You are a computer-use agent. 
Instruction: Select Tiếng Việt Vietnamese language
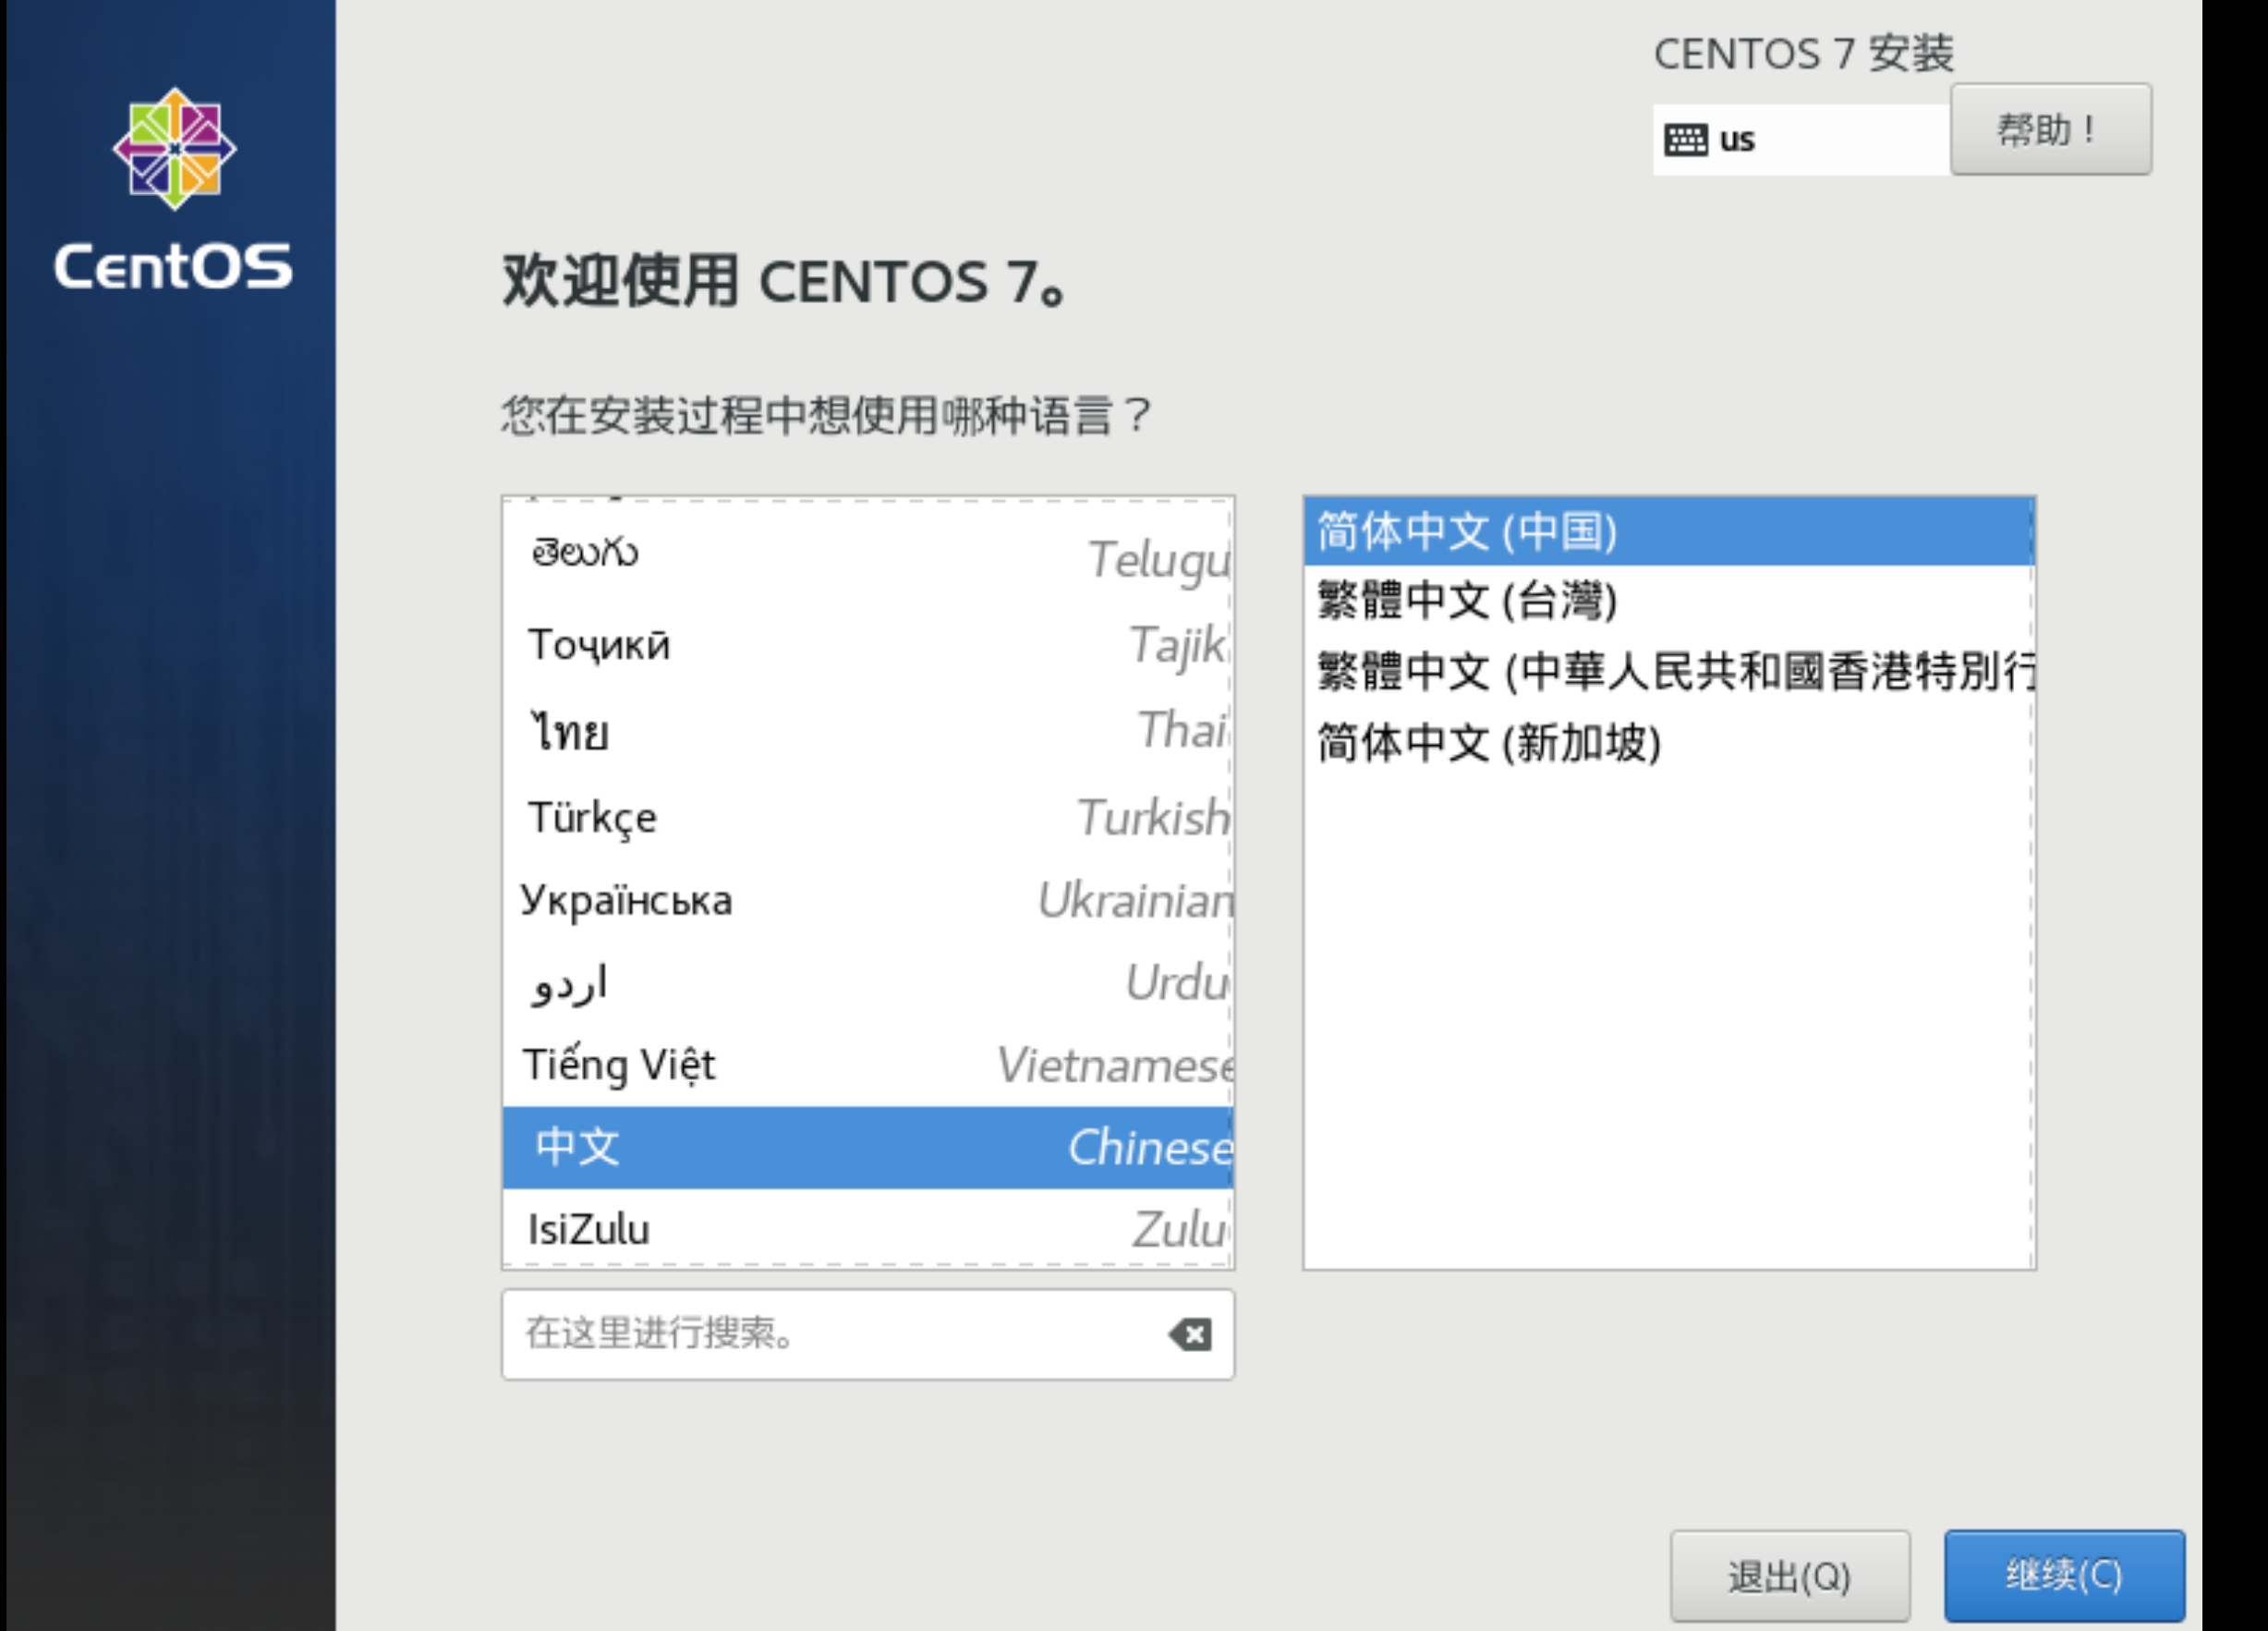(x=868, y=1065)
